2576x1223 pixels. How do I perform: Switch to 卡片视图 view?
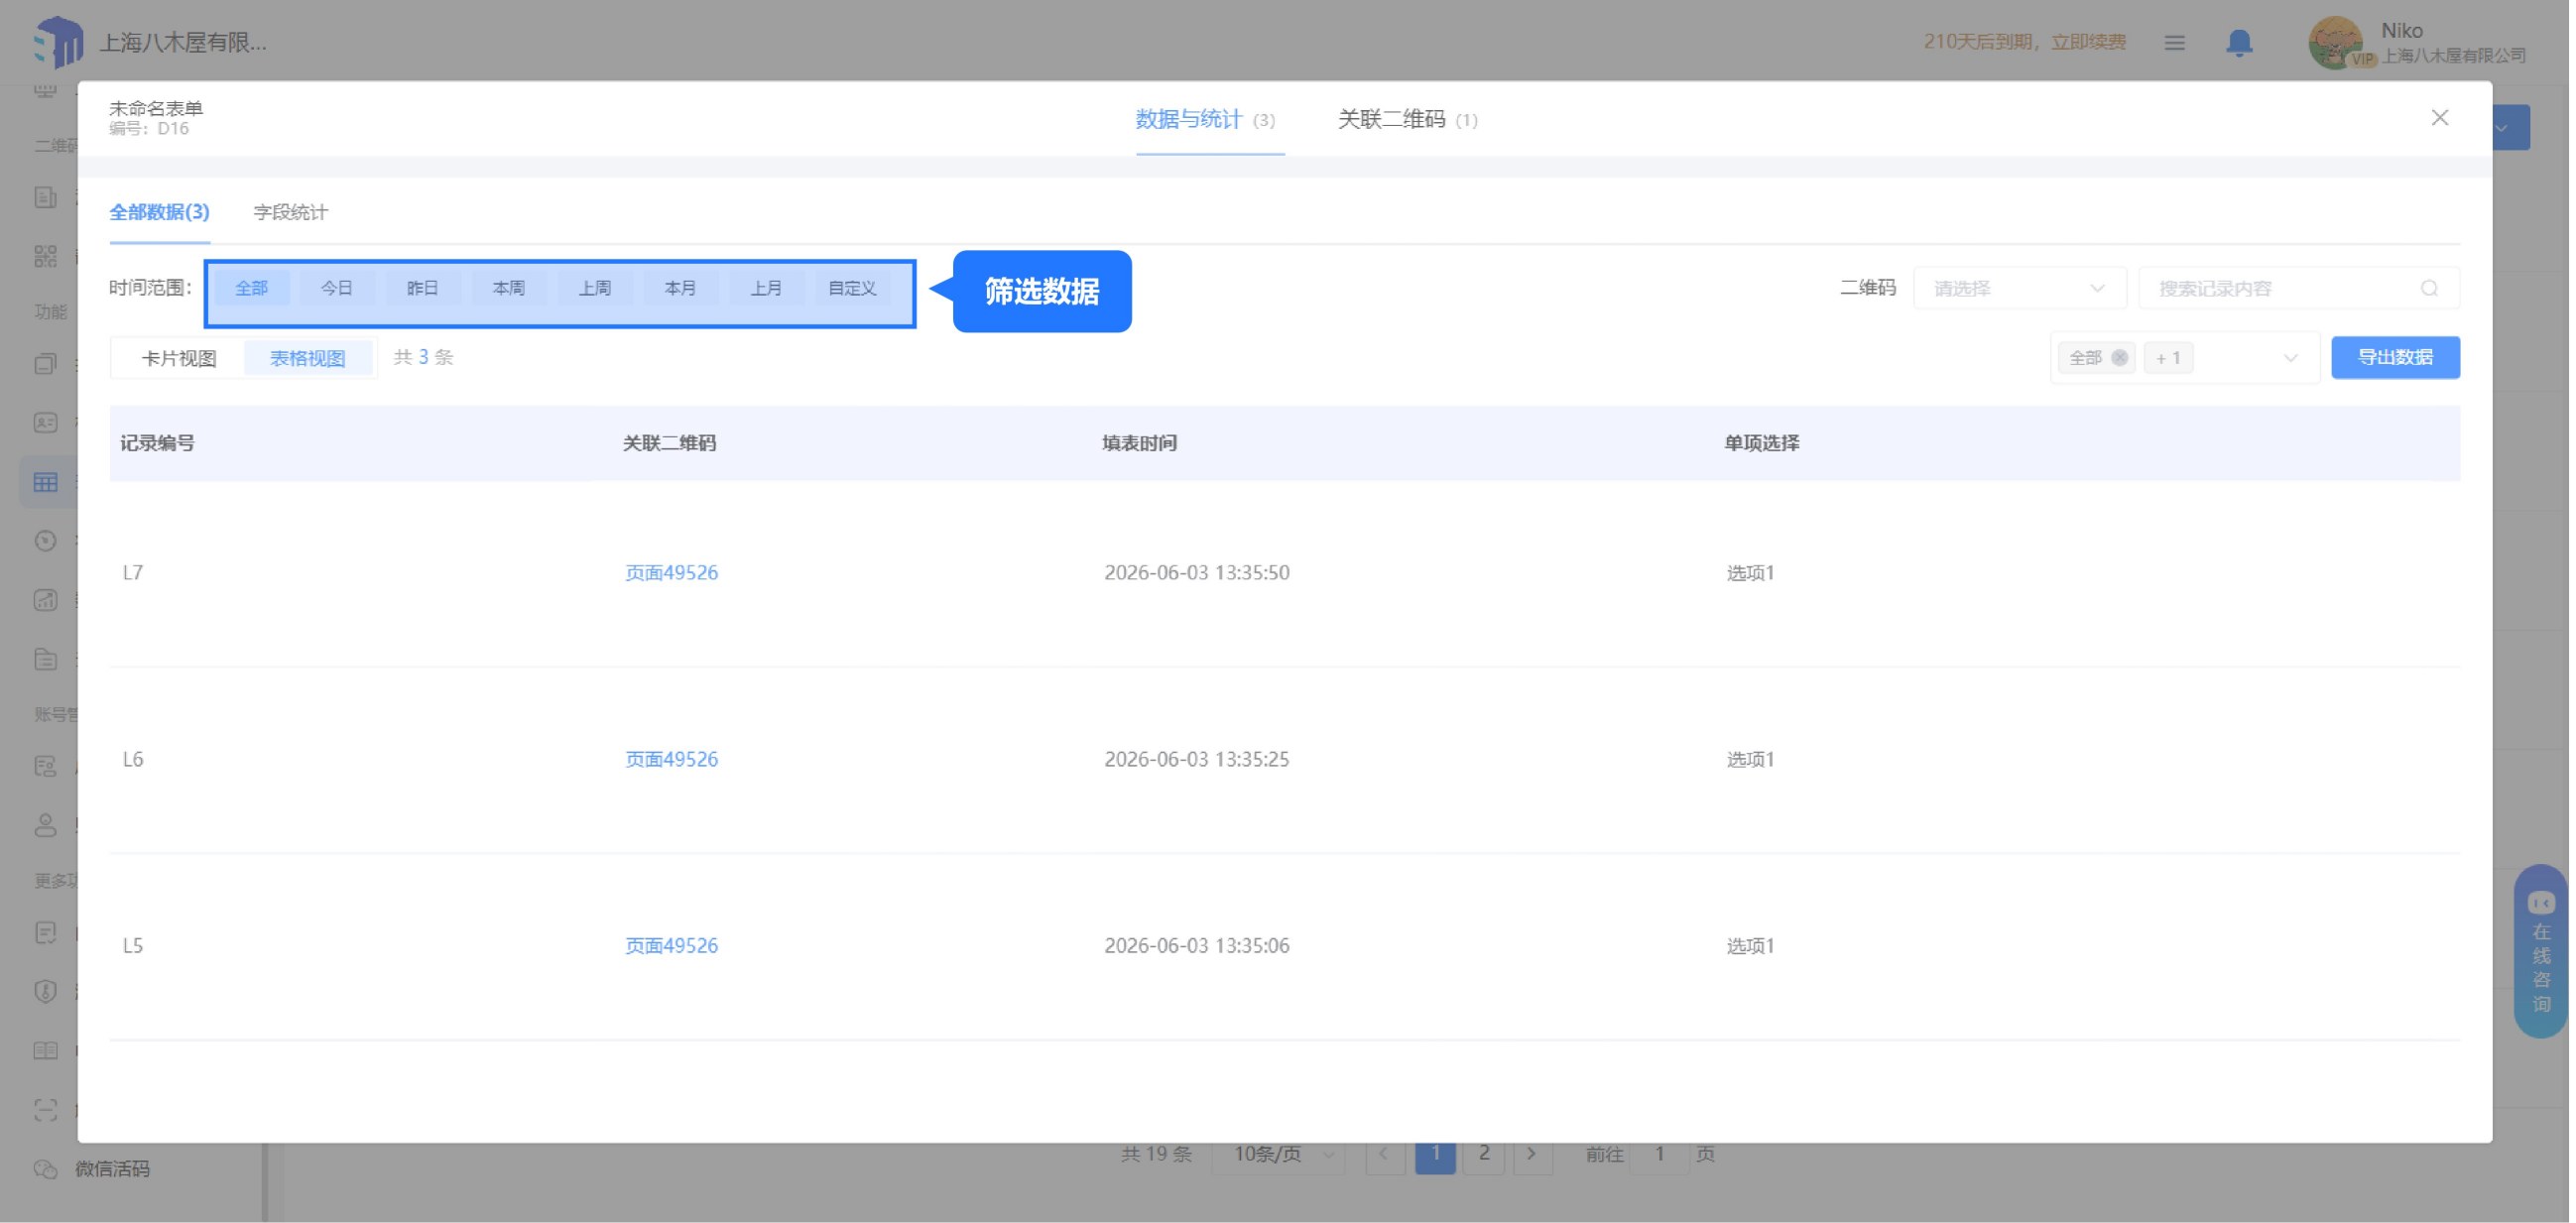pyautogui.click(x=179, y=359)
